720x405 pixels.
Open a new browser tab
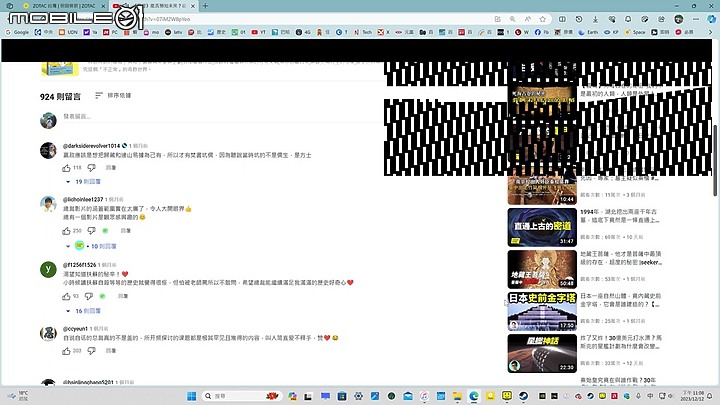tap(205, 6)
